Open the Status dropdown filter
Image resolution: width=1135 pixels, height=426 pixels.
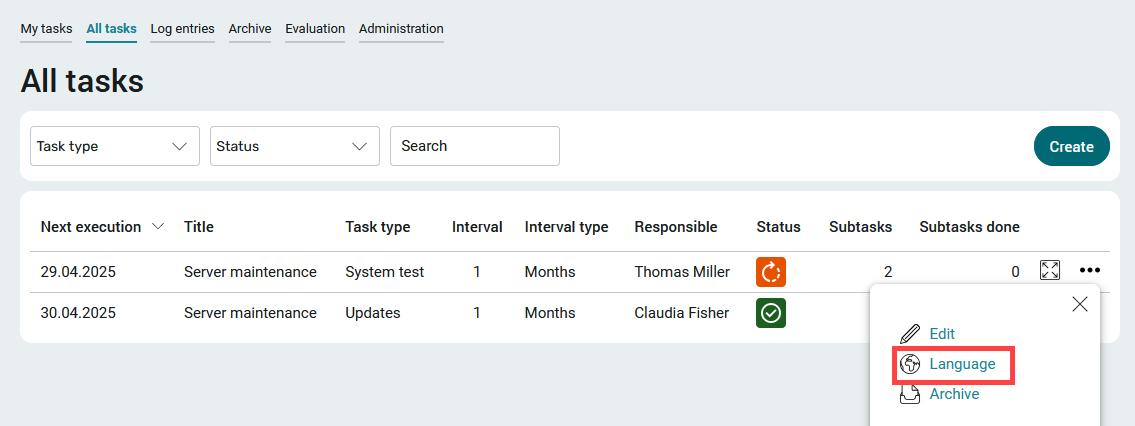(x=295, y=146)
